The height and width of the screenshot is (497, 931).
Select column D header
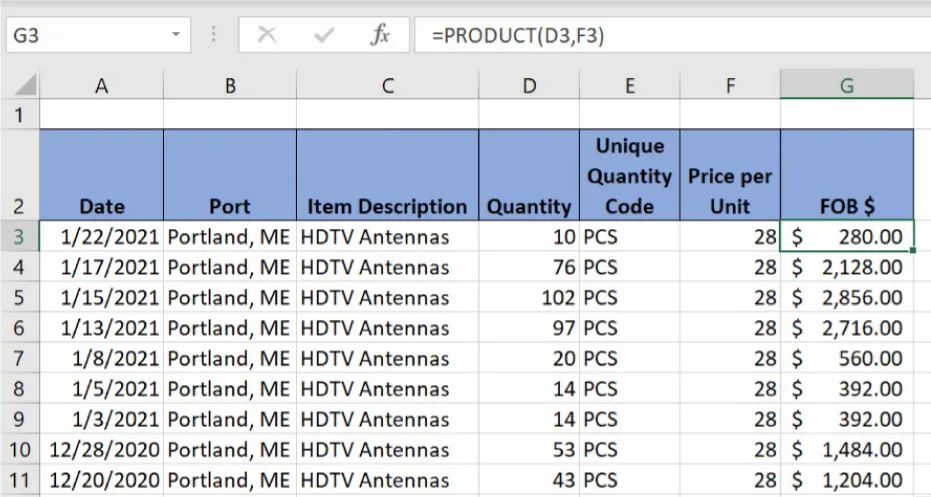point(529,86)
